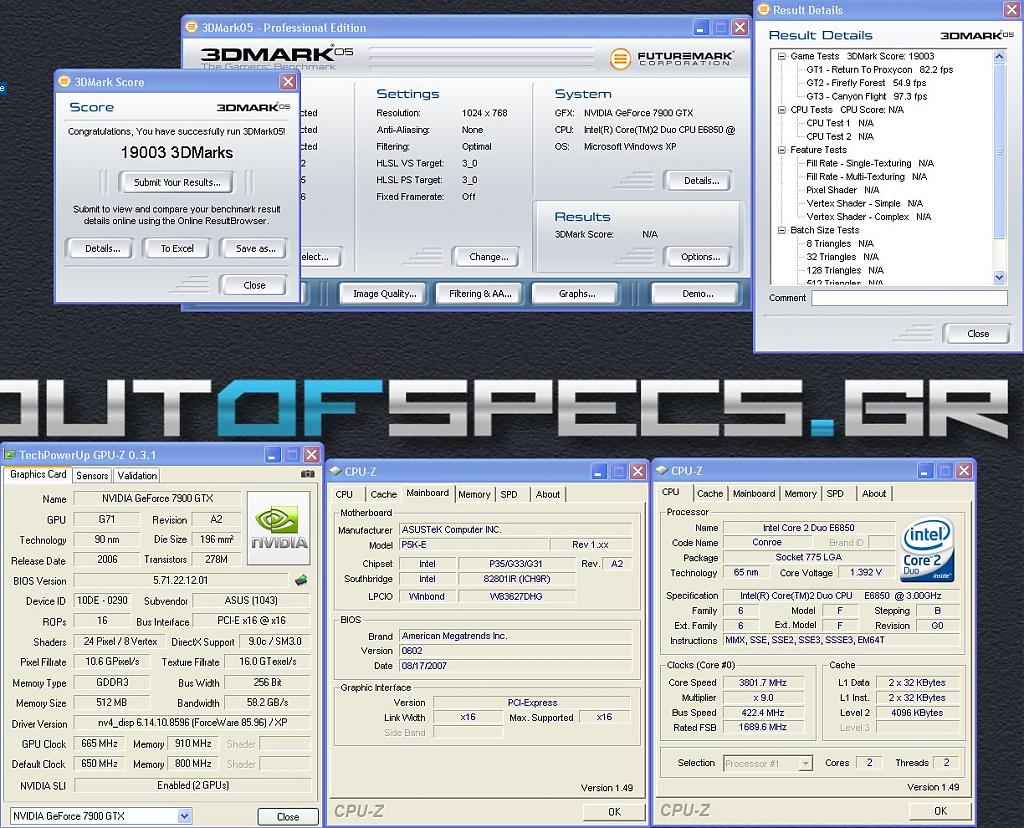Screen dimensions: 1024x828
Task: Select the Graphics Card tab in GPU-Z
Action: click(38, 474)
